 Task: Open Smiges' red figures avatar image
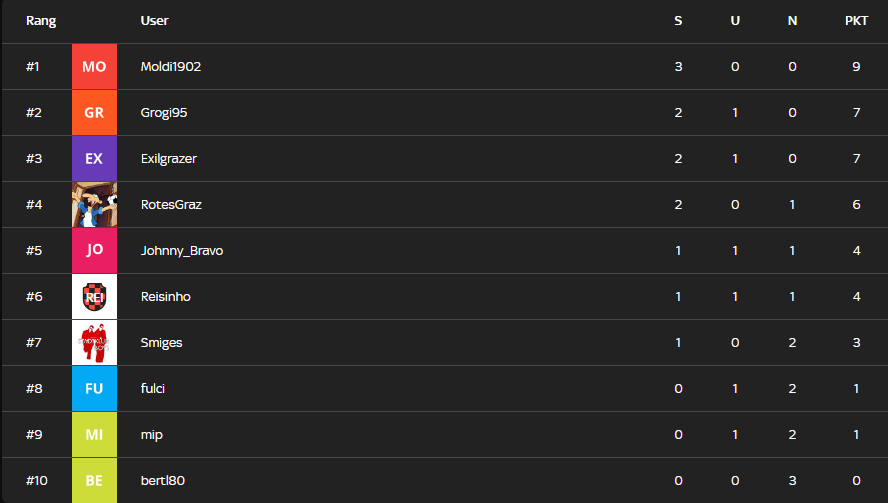coord(95,343)
